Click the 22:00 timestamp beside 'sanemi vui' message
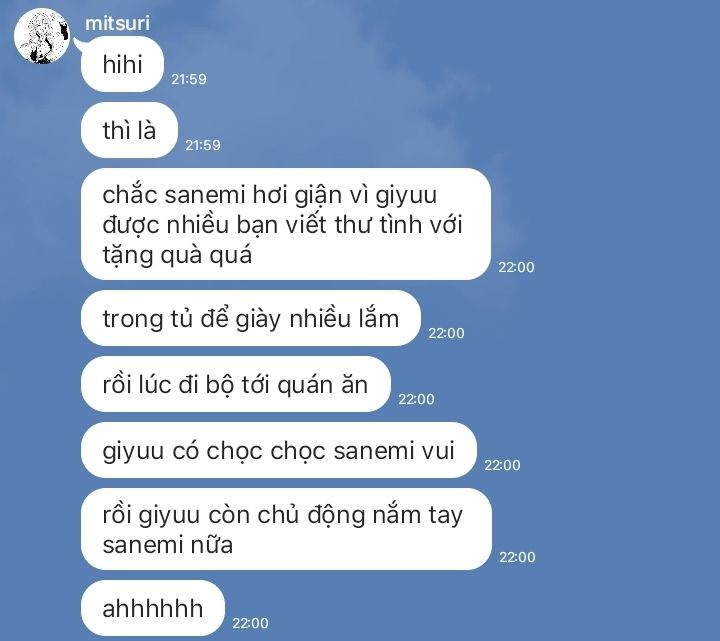This screenshot has height=641, width=720. 502,465
